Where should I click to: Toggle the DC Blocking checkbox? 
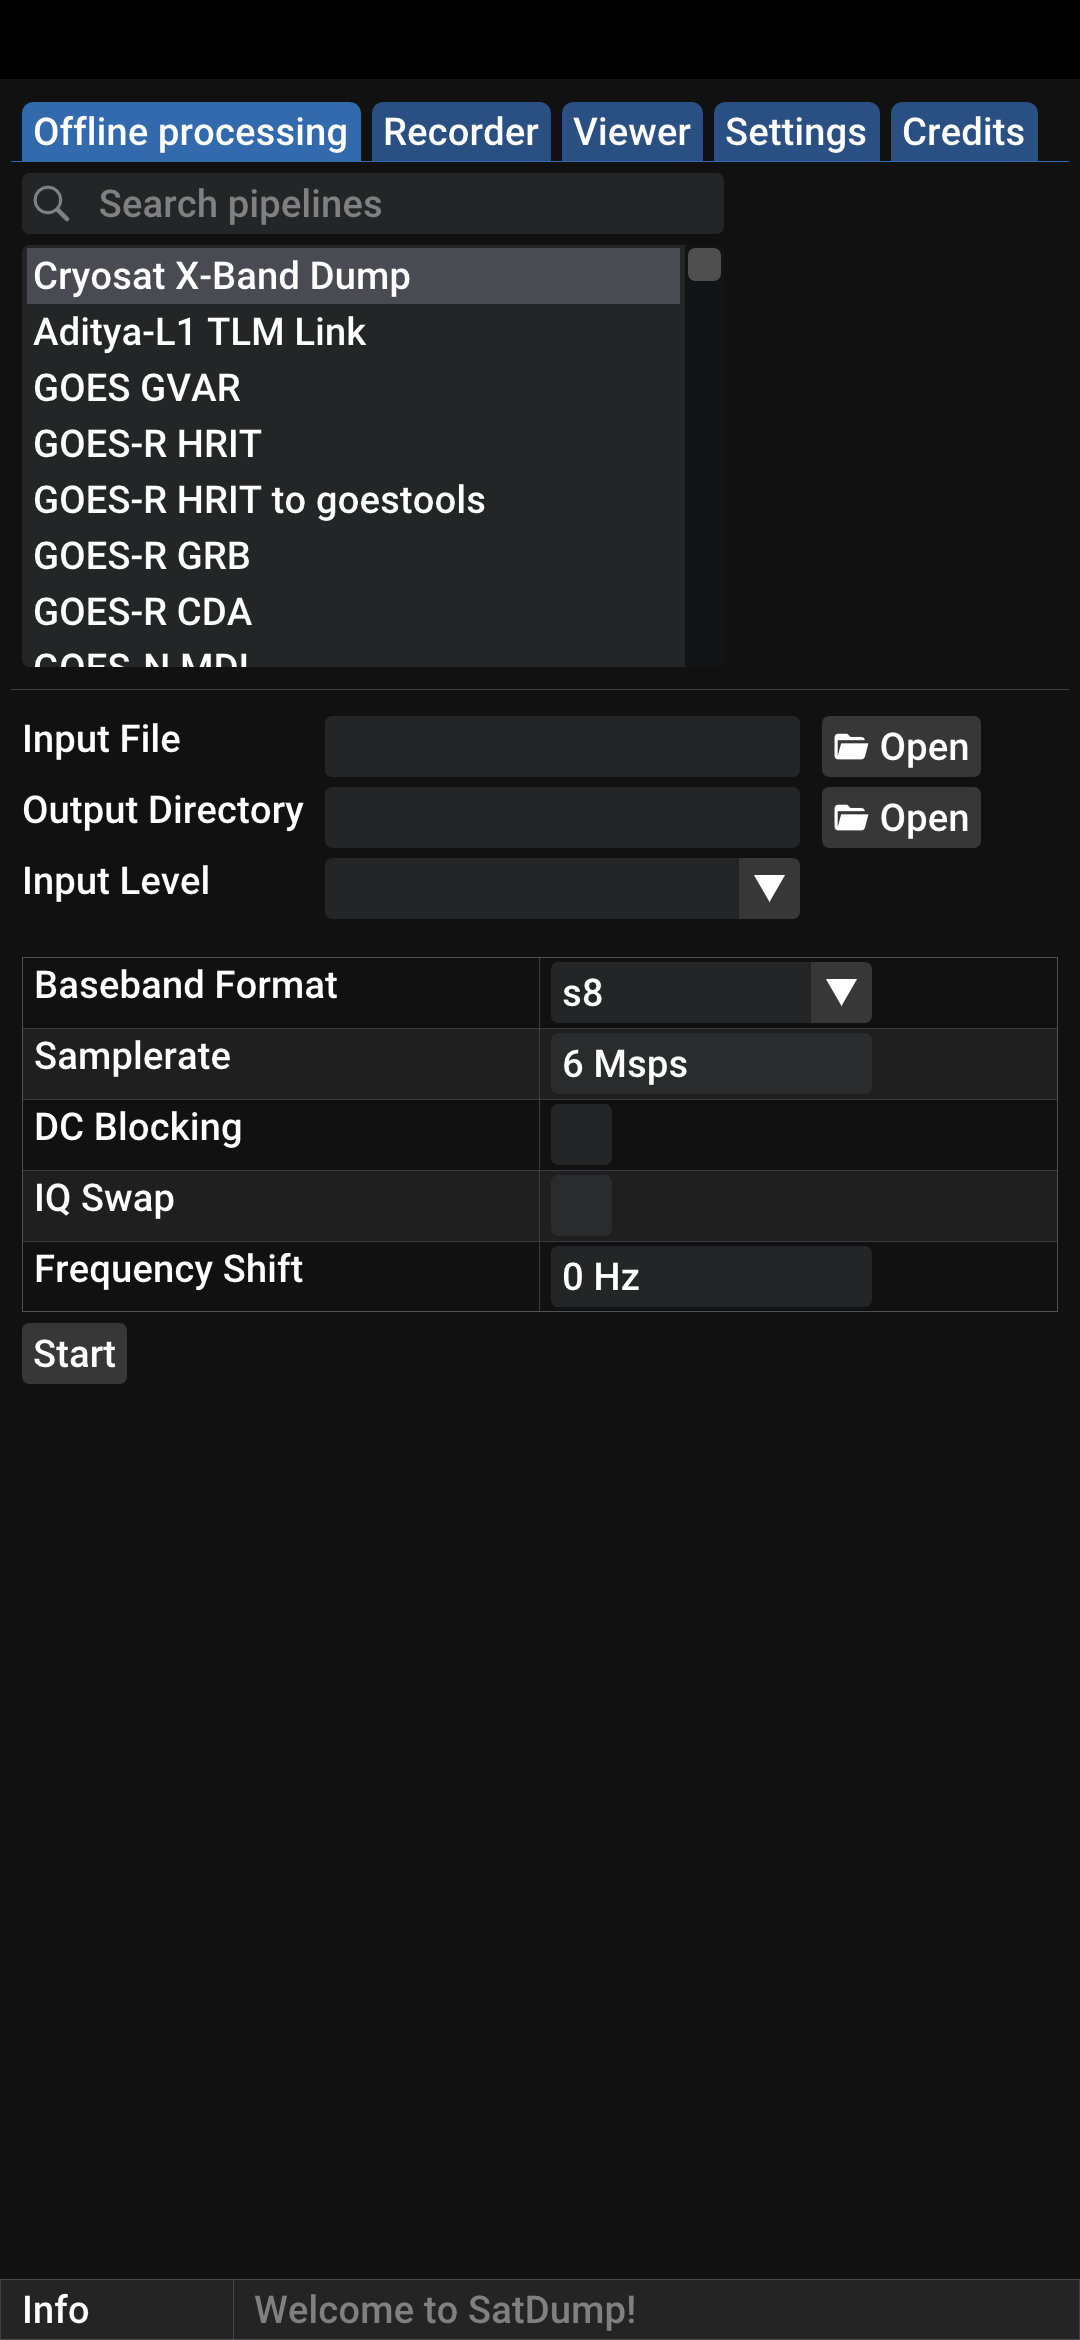click(581, 1135)
